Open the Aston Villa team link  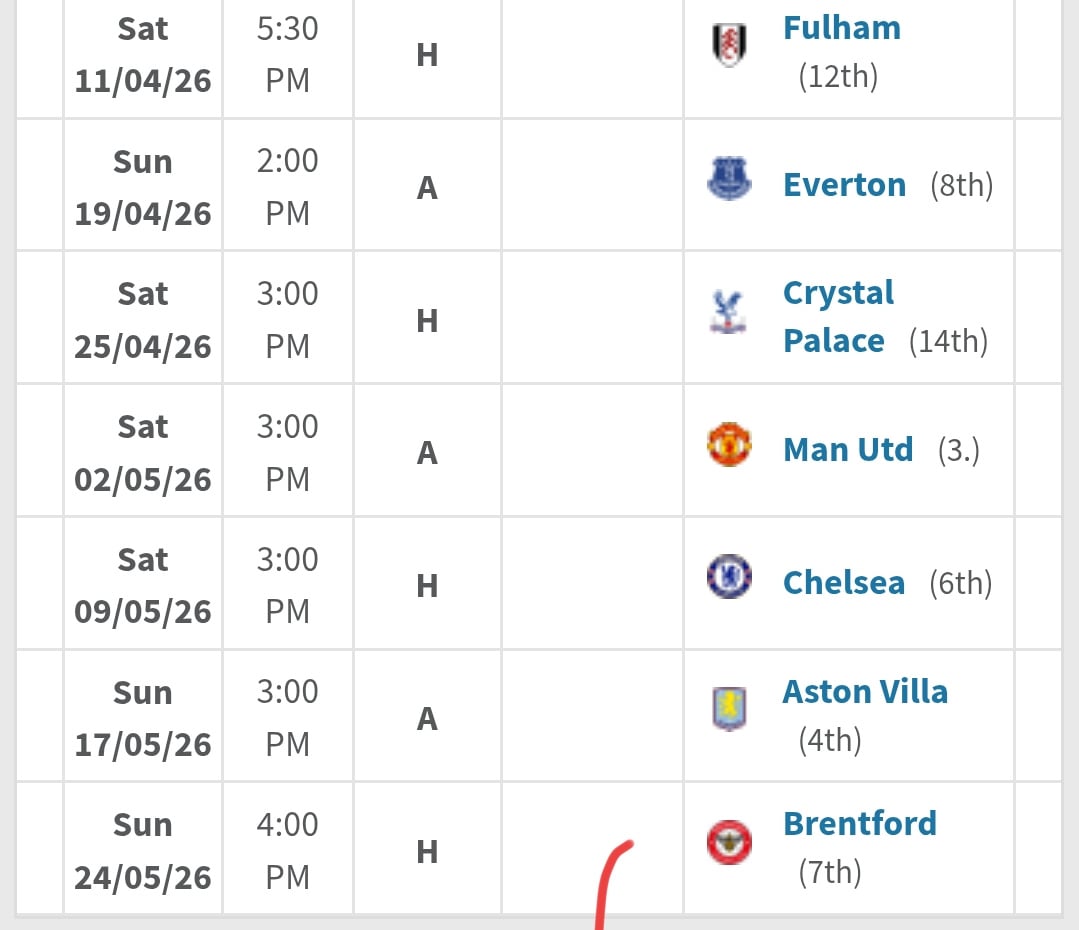tap(865, 692)
